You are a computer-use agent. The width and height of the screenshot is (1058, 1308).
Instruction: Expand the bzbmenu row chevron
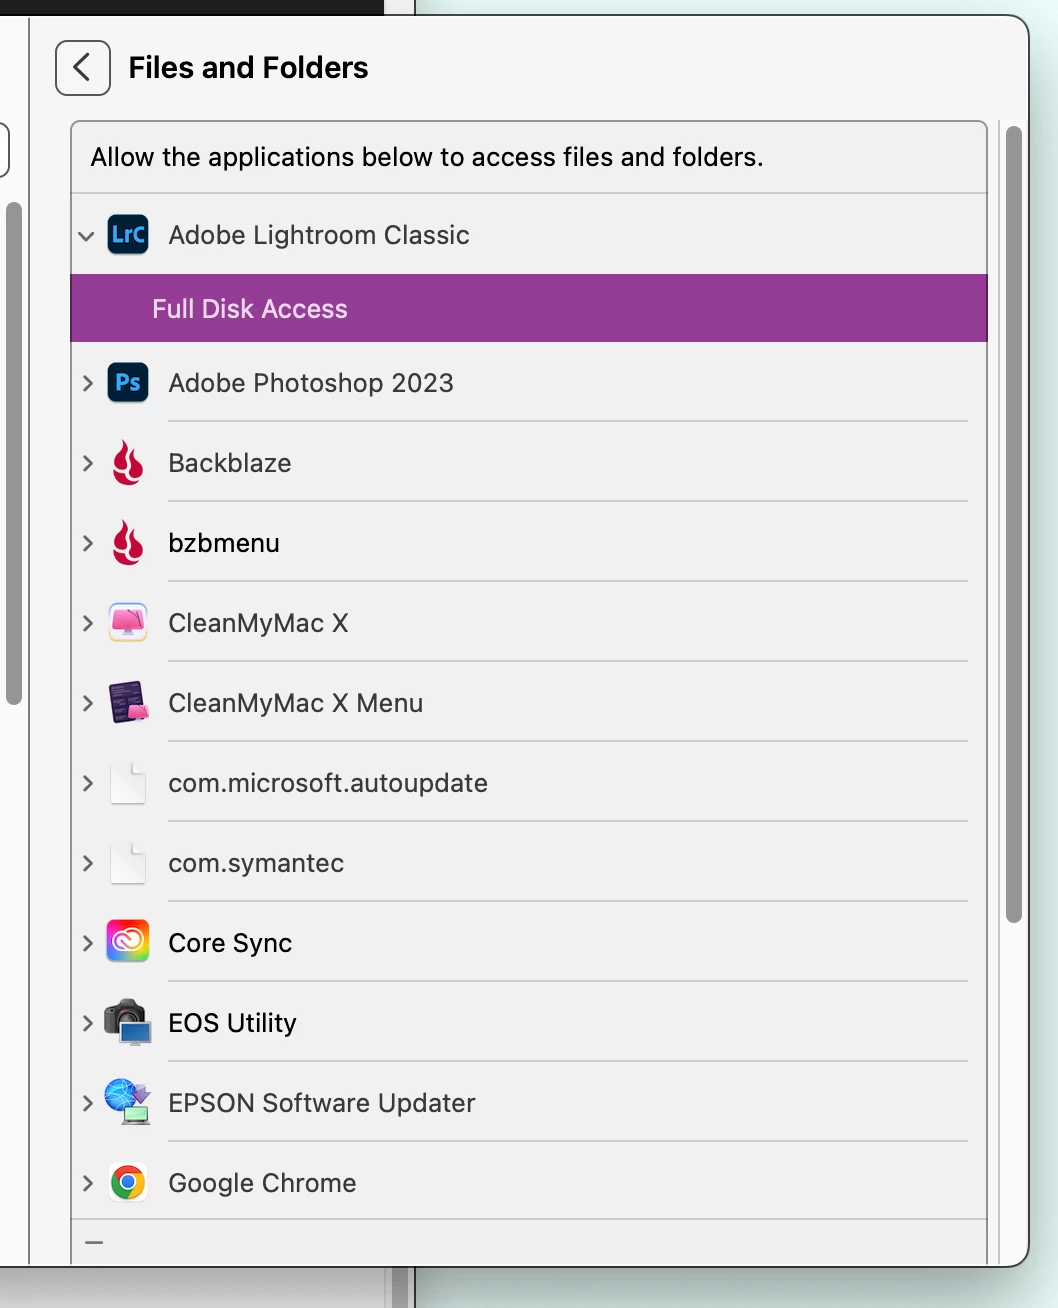point(88,543)
